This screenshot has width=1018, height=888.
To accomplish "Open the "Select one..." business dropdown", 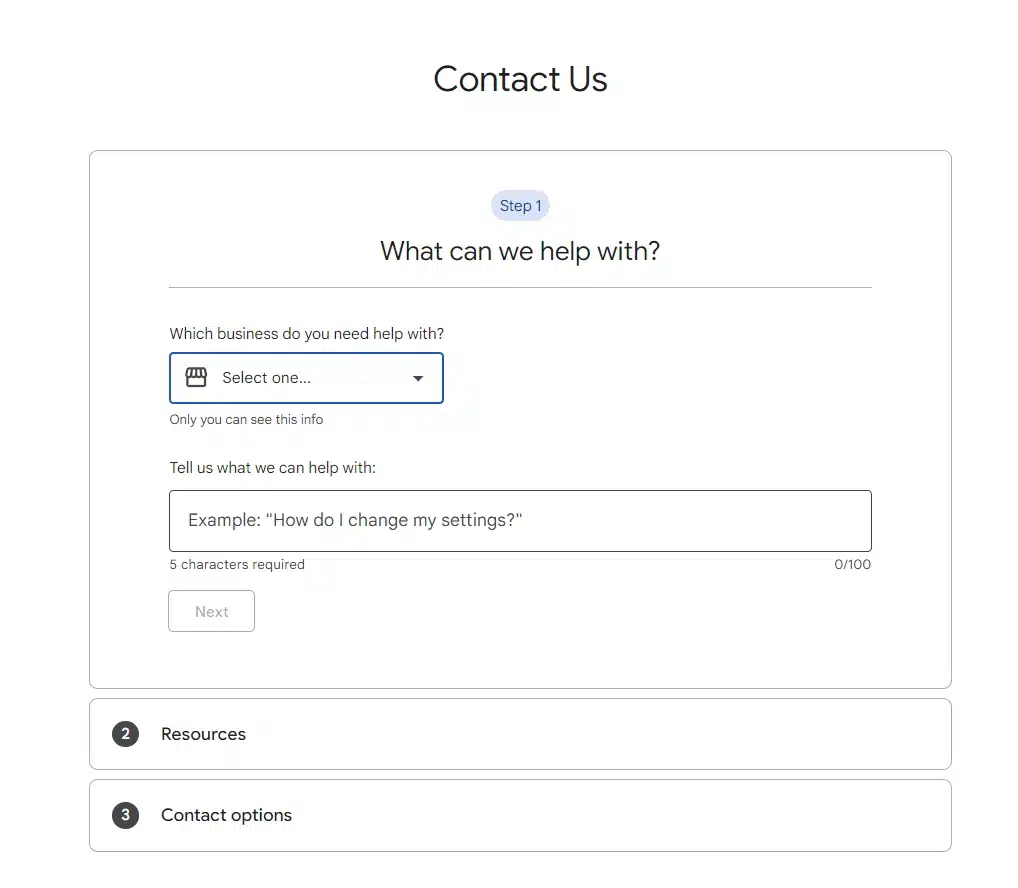I will click(306, 378).
